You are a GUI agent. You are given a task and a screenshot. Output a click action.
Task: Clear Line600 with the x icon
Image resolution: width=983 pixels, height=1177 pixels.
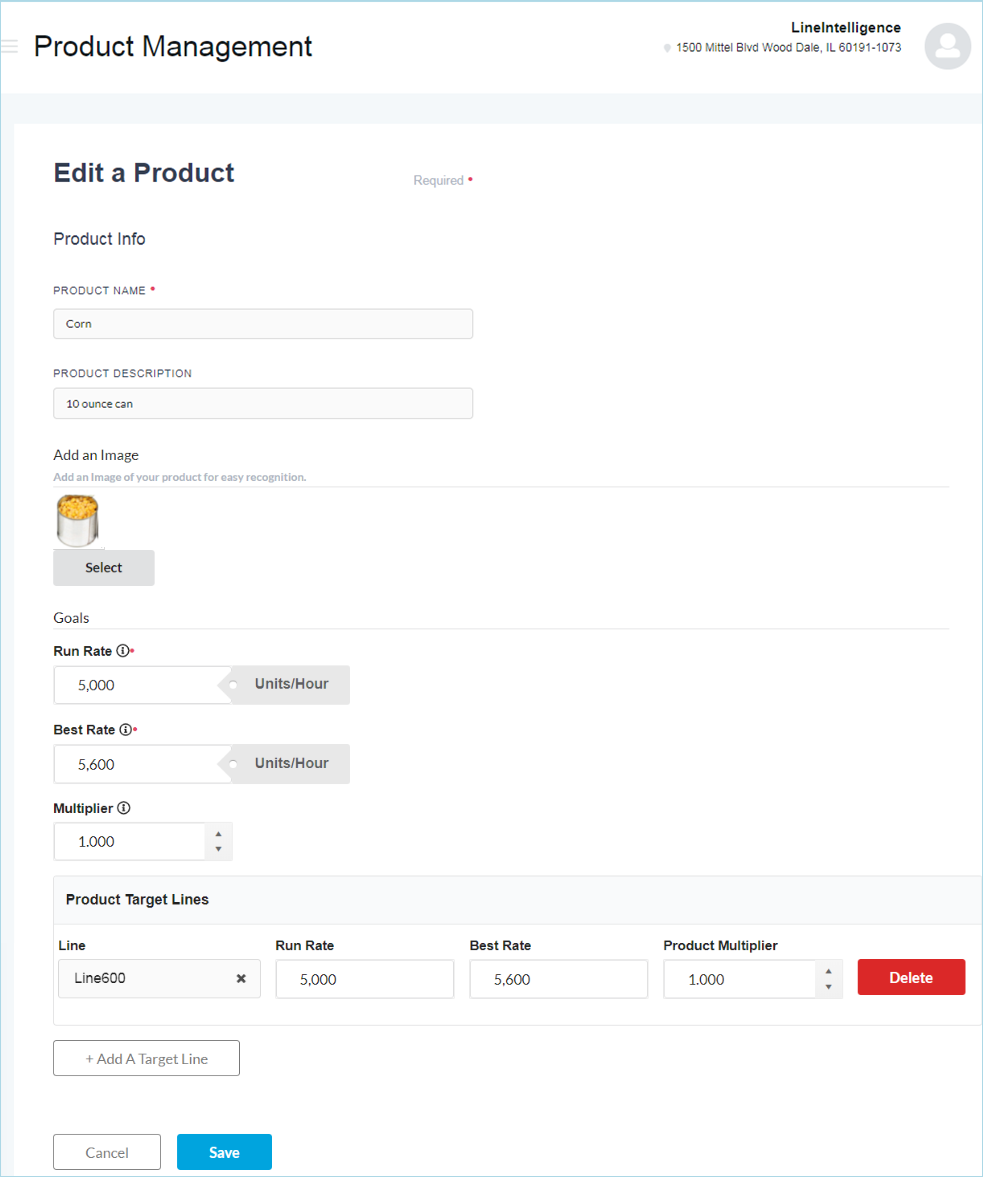coord(241,979)
